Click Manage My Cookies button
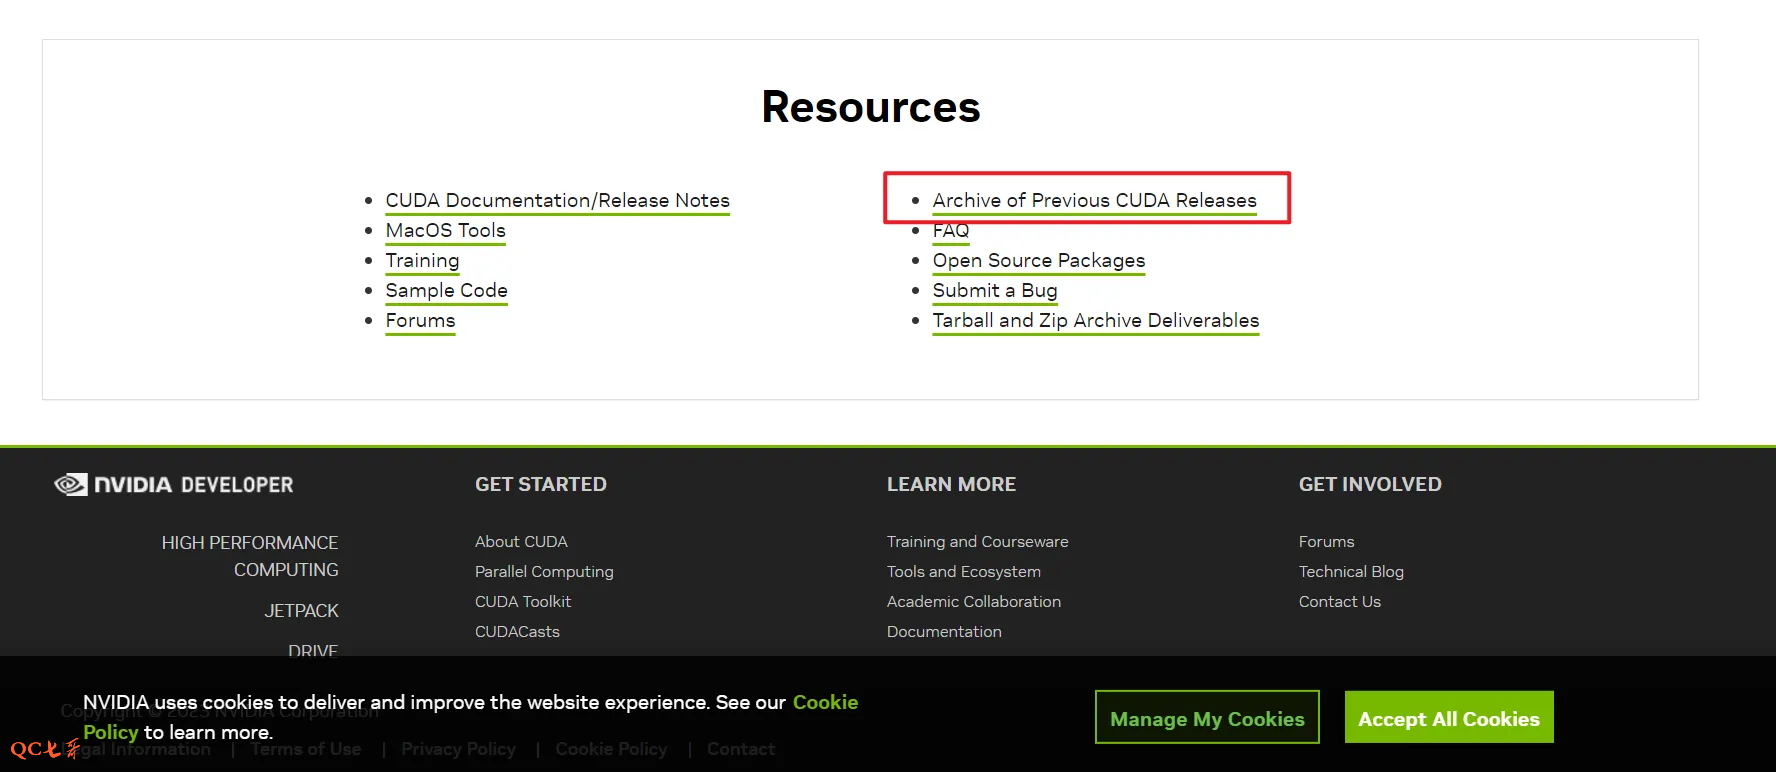Image resolution: width=1776 pixels, height=772 pixels. (1207, 718)
